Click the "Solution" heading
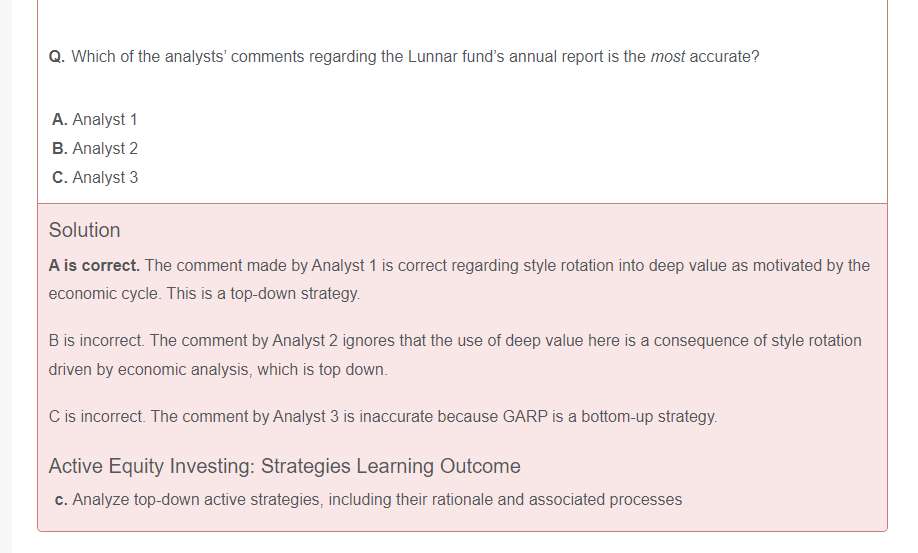Viewport: 918px width, 553px height. pyautogui.click(x=84, y=230)
